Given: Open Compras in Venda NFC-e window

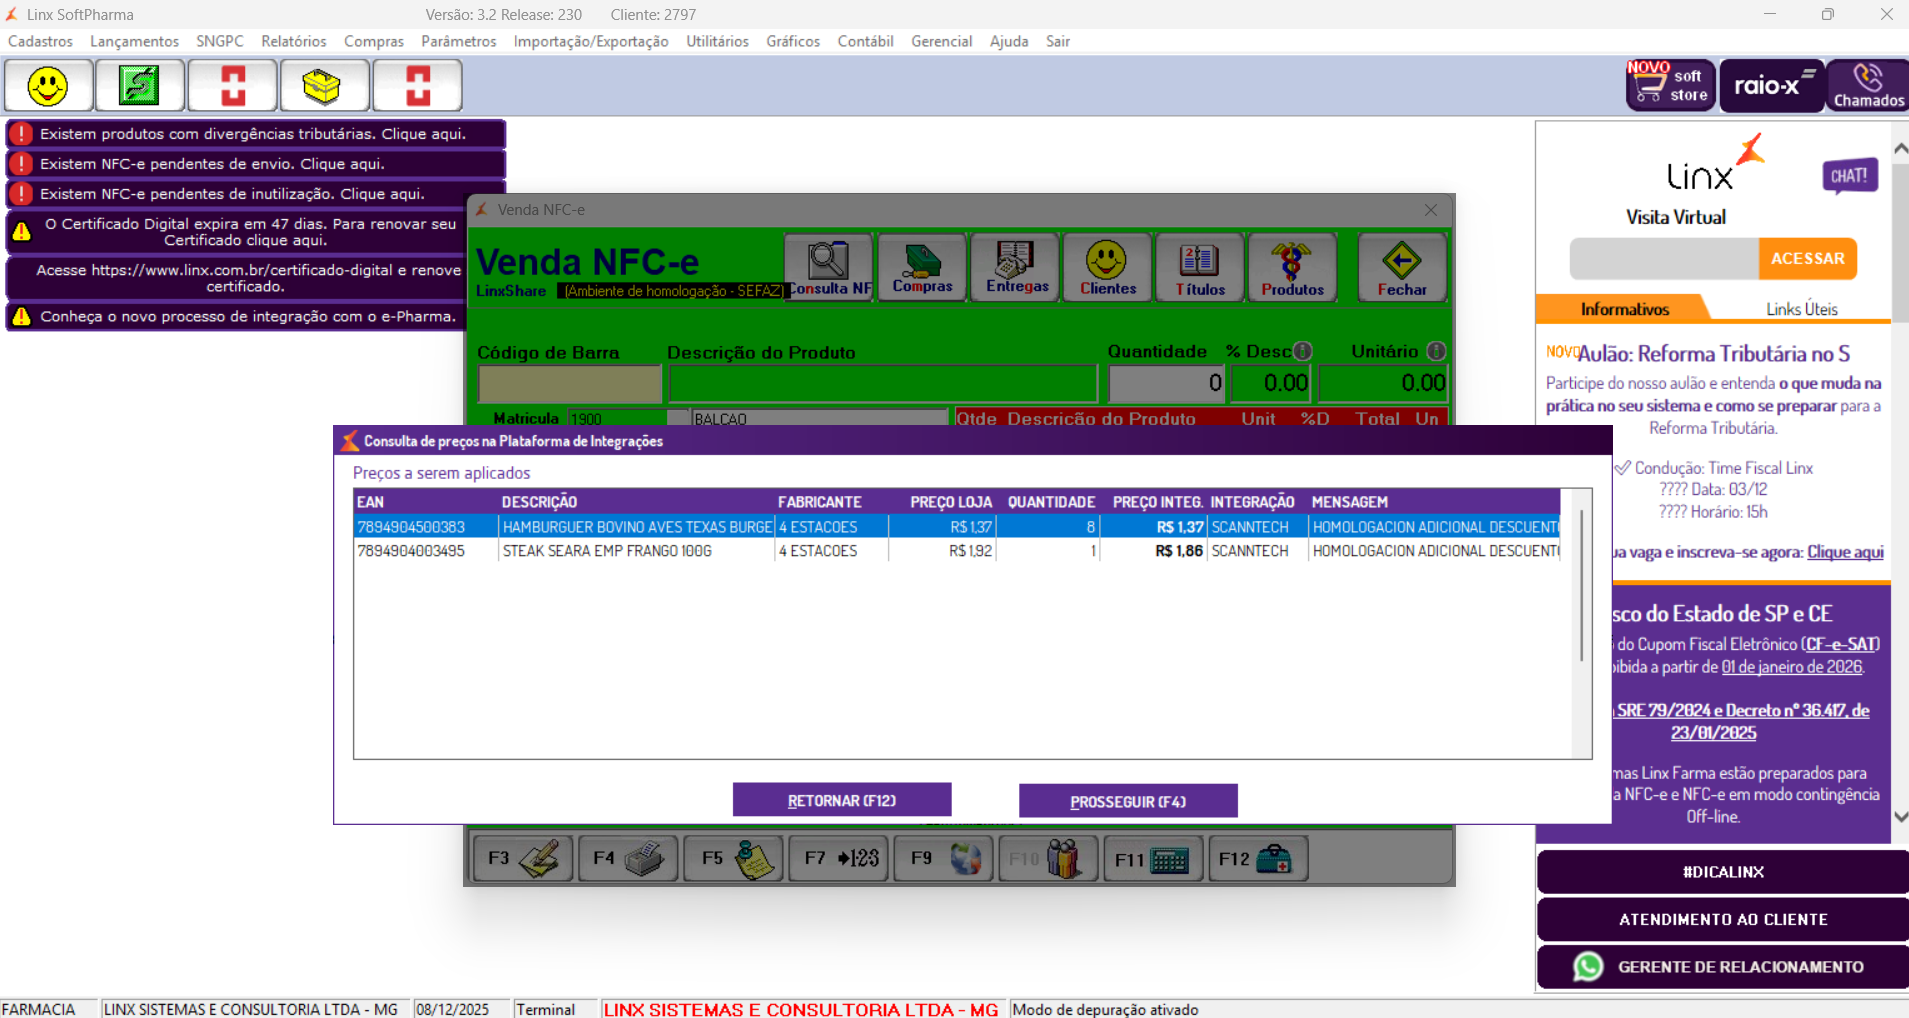Looking at the screenshot, I should tap(922, 267).
